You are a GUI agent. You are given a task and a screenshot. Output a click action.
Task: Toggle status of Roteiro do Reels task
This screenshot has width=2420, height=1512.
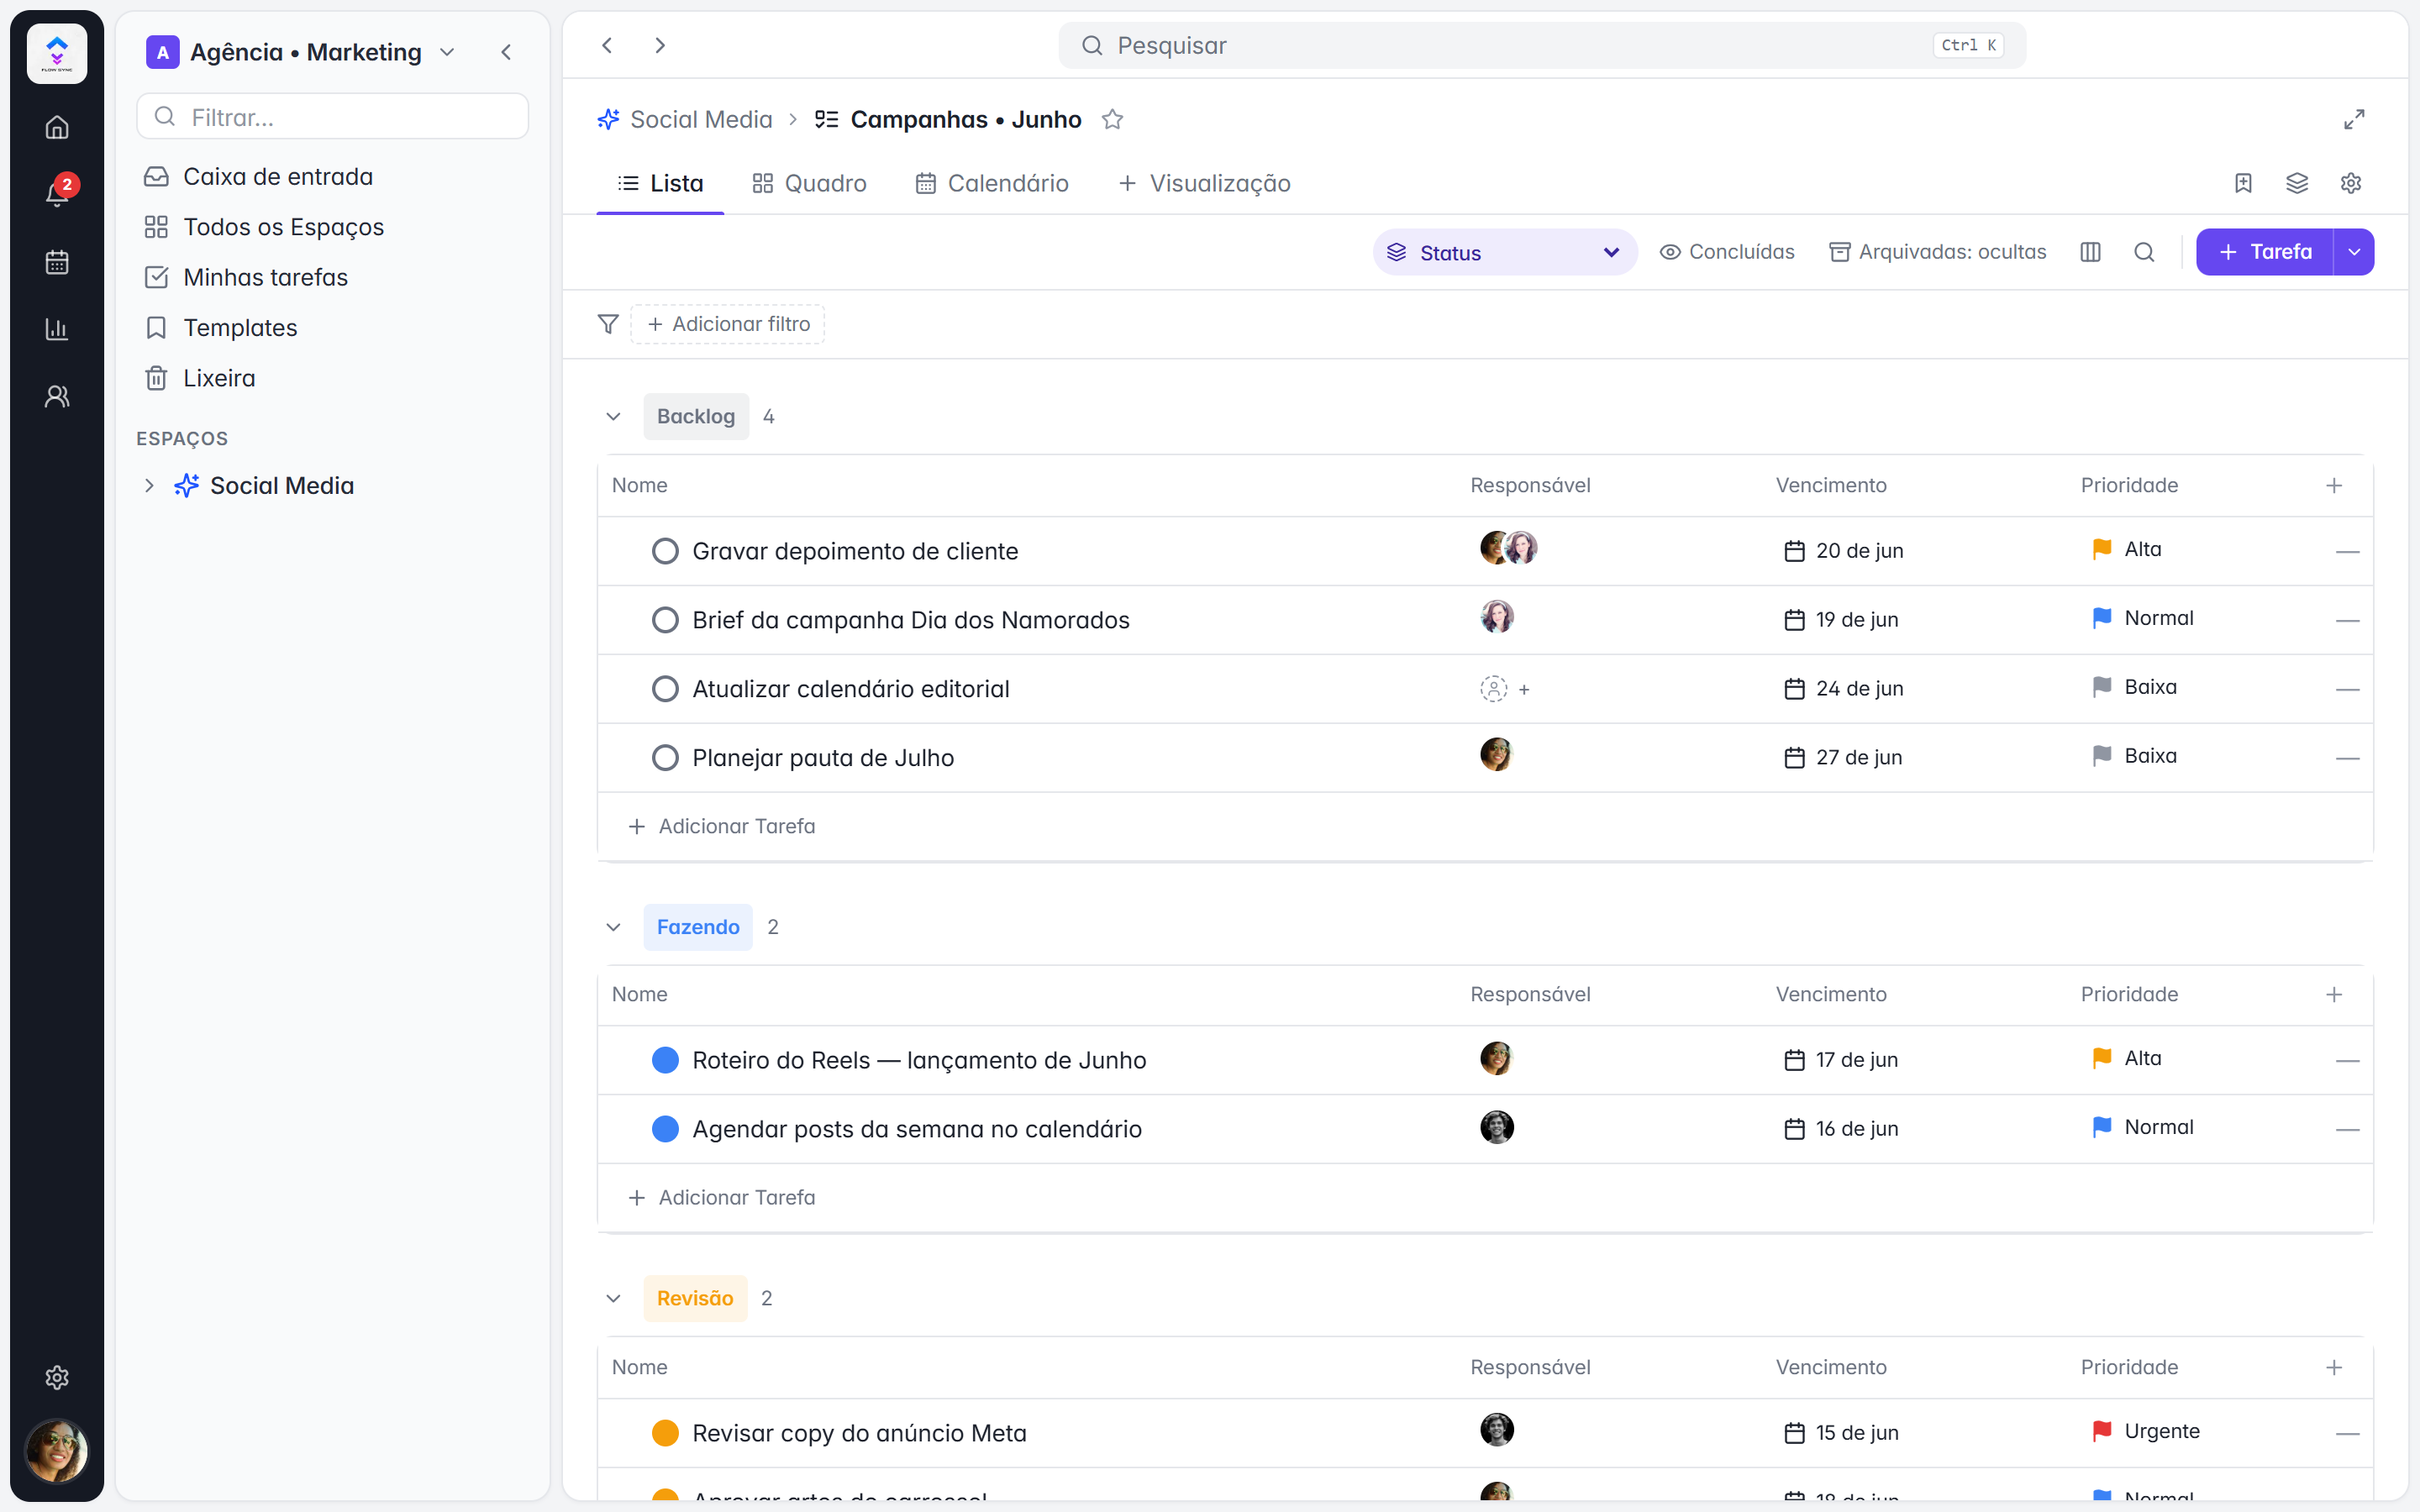(665, 1060)
